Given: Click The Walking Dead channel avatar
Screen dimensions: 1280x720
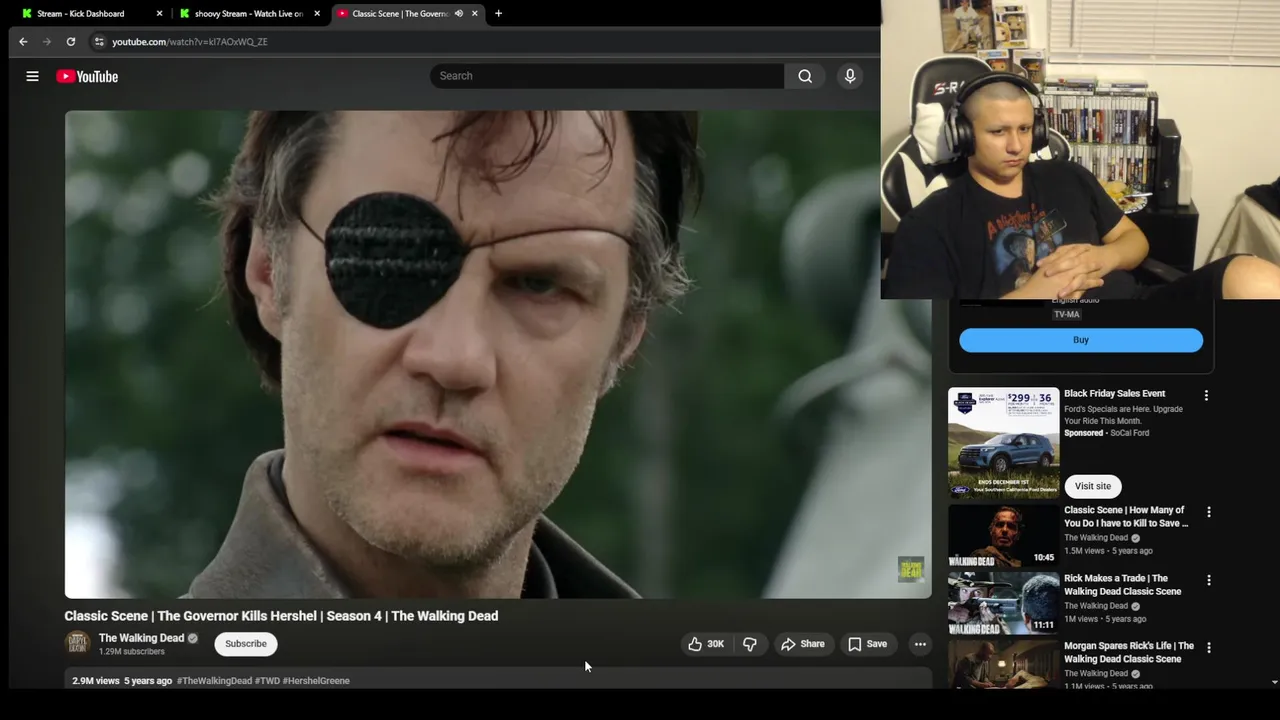Looking at the screenshot, I should pos(77,644).
